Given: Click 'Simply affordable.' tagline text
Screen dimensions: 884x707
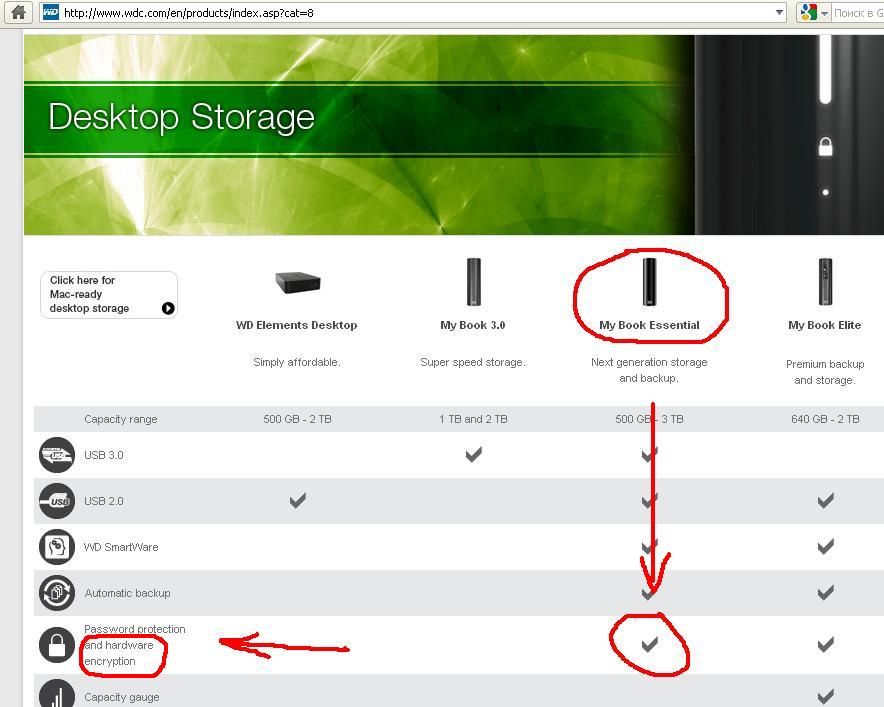Looking at the screenshot, I should pyautogui.click(x=297, y=362).
